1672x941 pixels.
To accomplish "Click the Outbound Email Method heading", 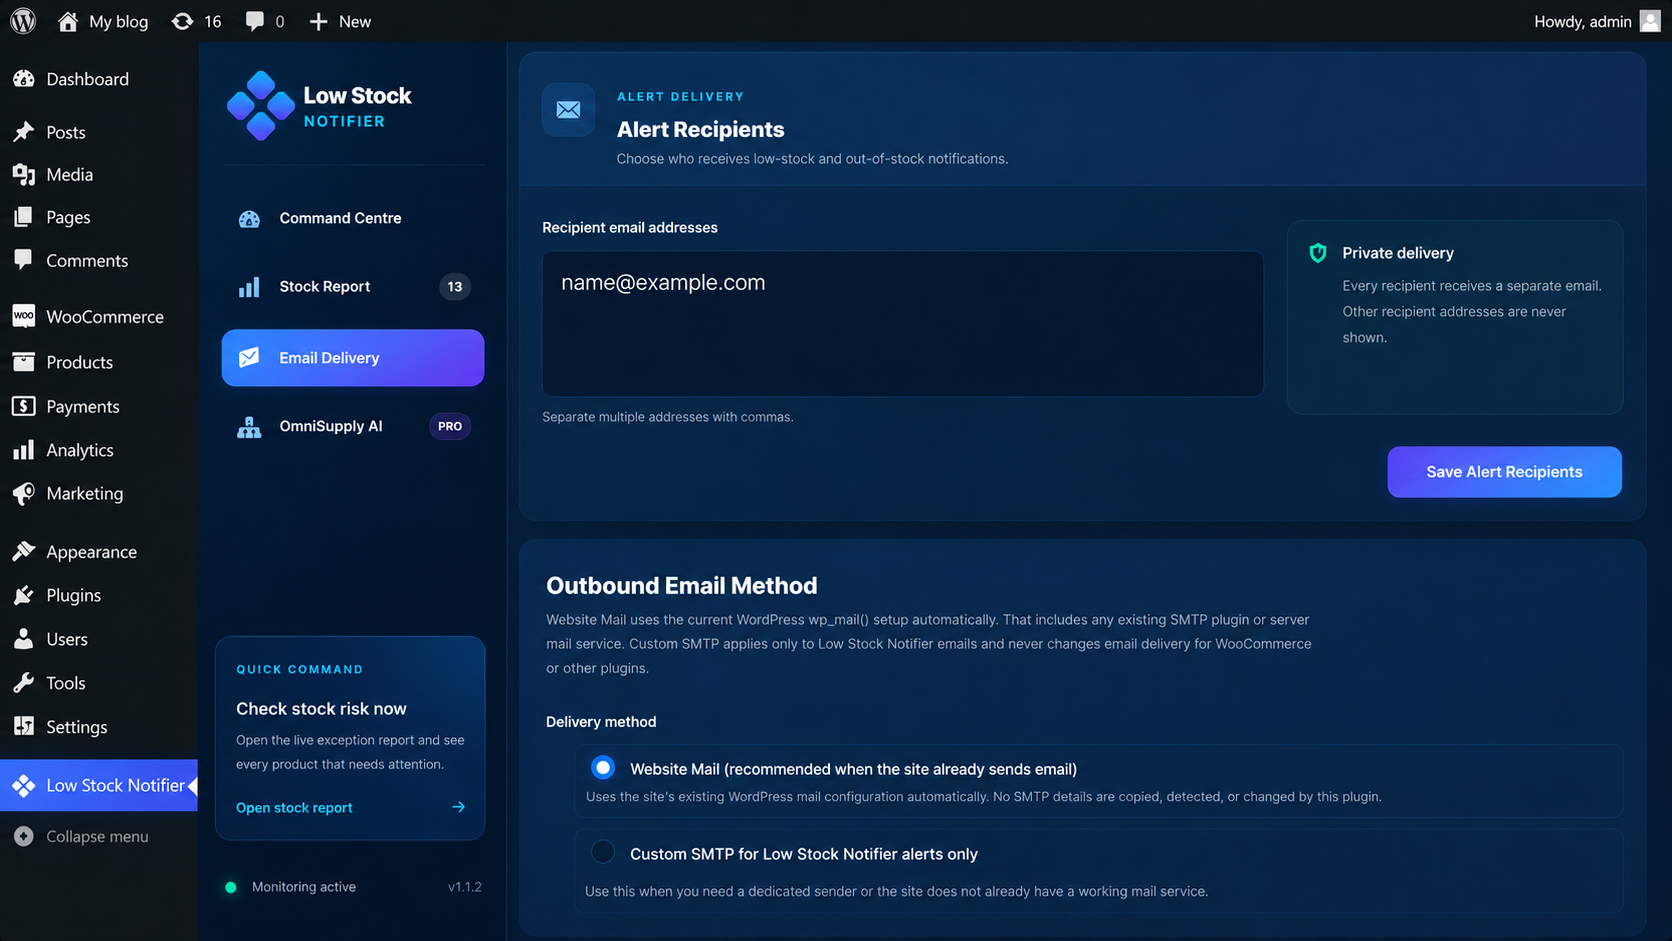I will 681,585.
